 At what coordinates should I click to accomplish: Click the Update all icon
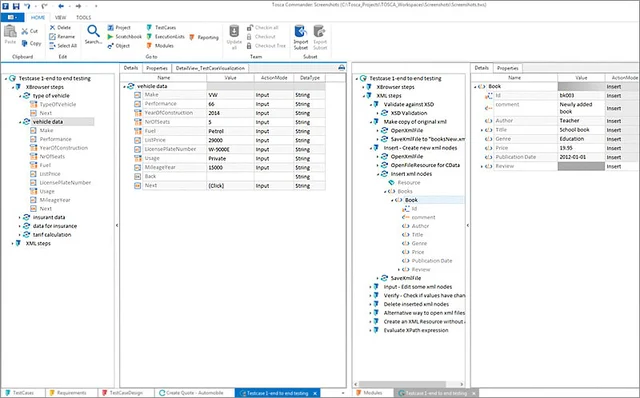point(234,31)
